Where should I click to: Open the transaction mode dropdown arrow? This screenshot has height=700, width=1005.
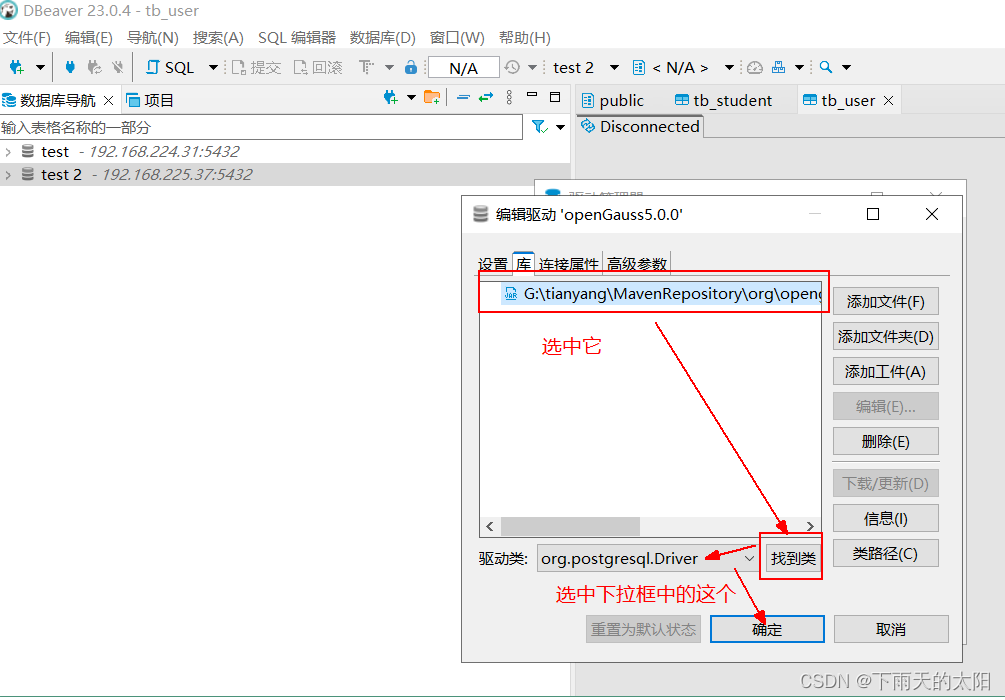[389, 67]
